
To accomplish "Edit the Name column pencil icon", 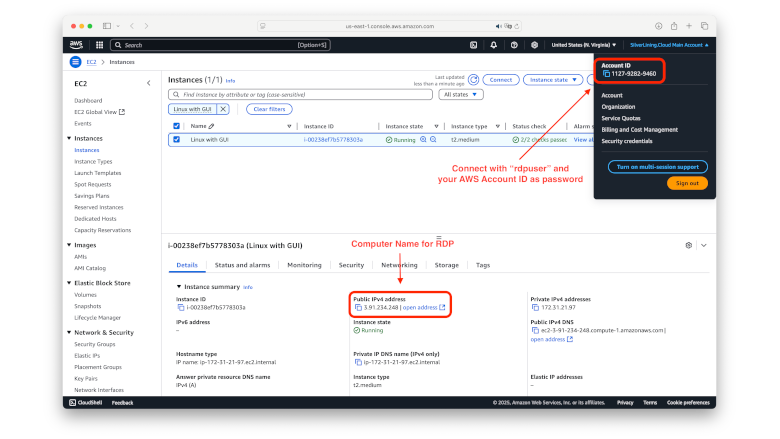I will (x=211, y=126).
